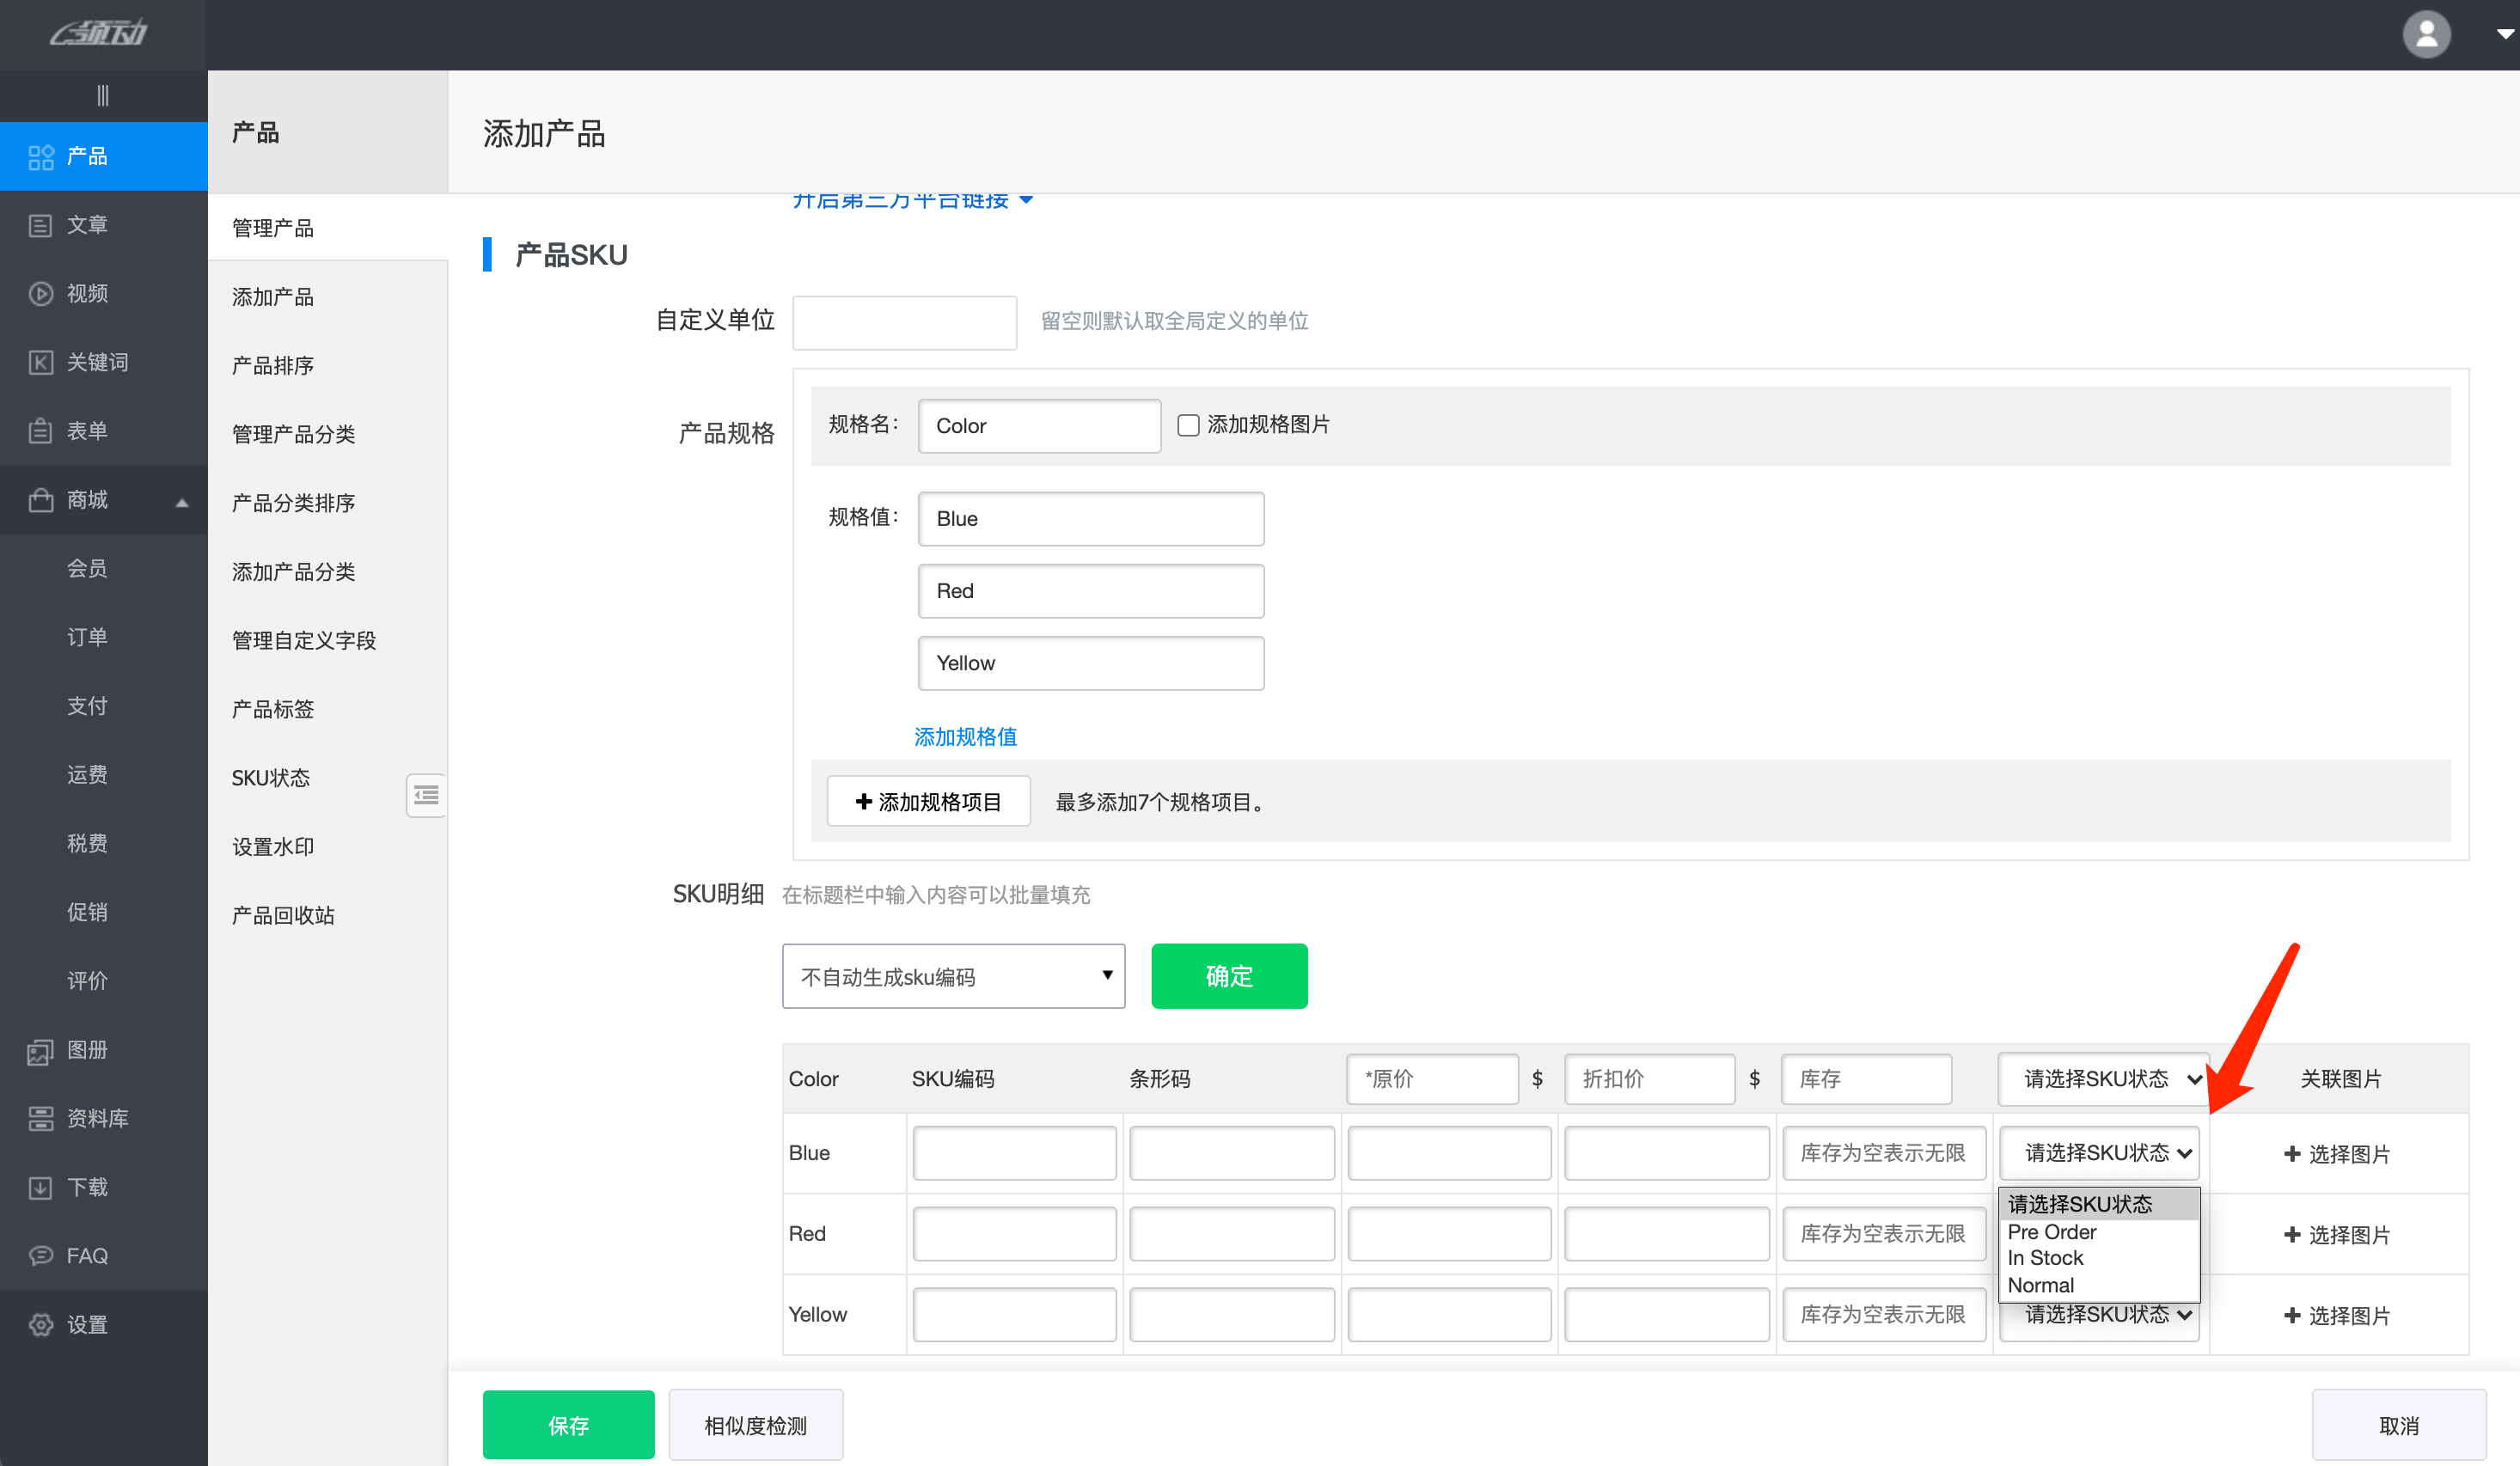Screen dimensions: 2520x1466
Task: Click the 视频 play icon
Action: (x=40, y=294)
